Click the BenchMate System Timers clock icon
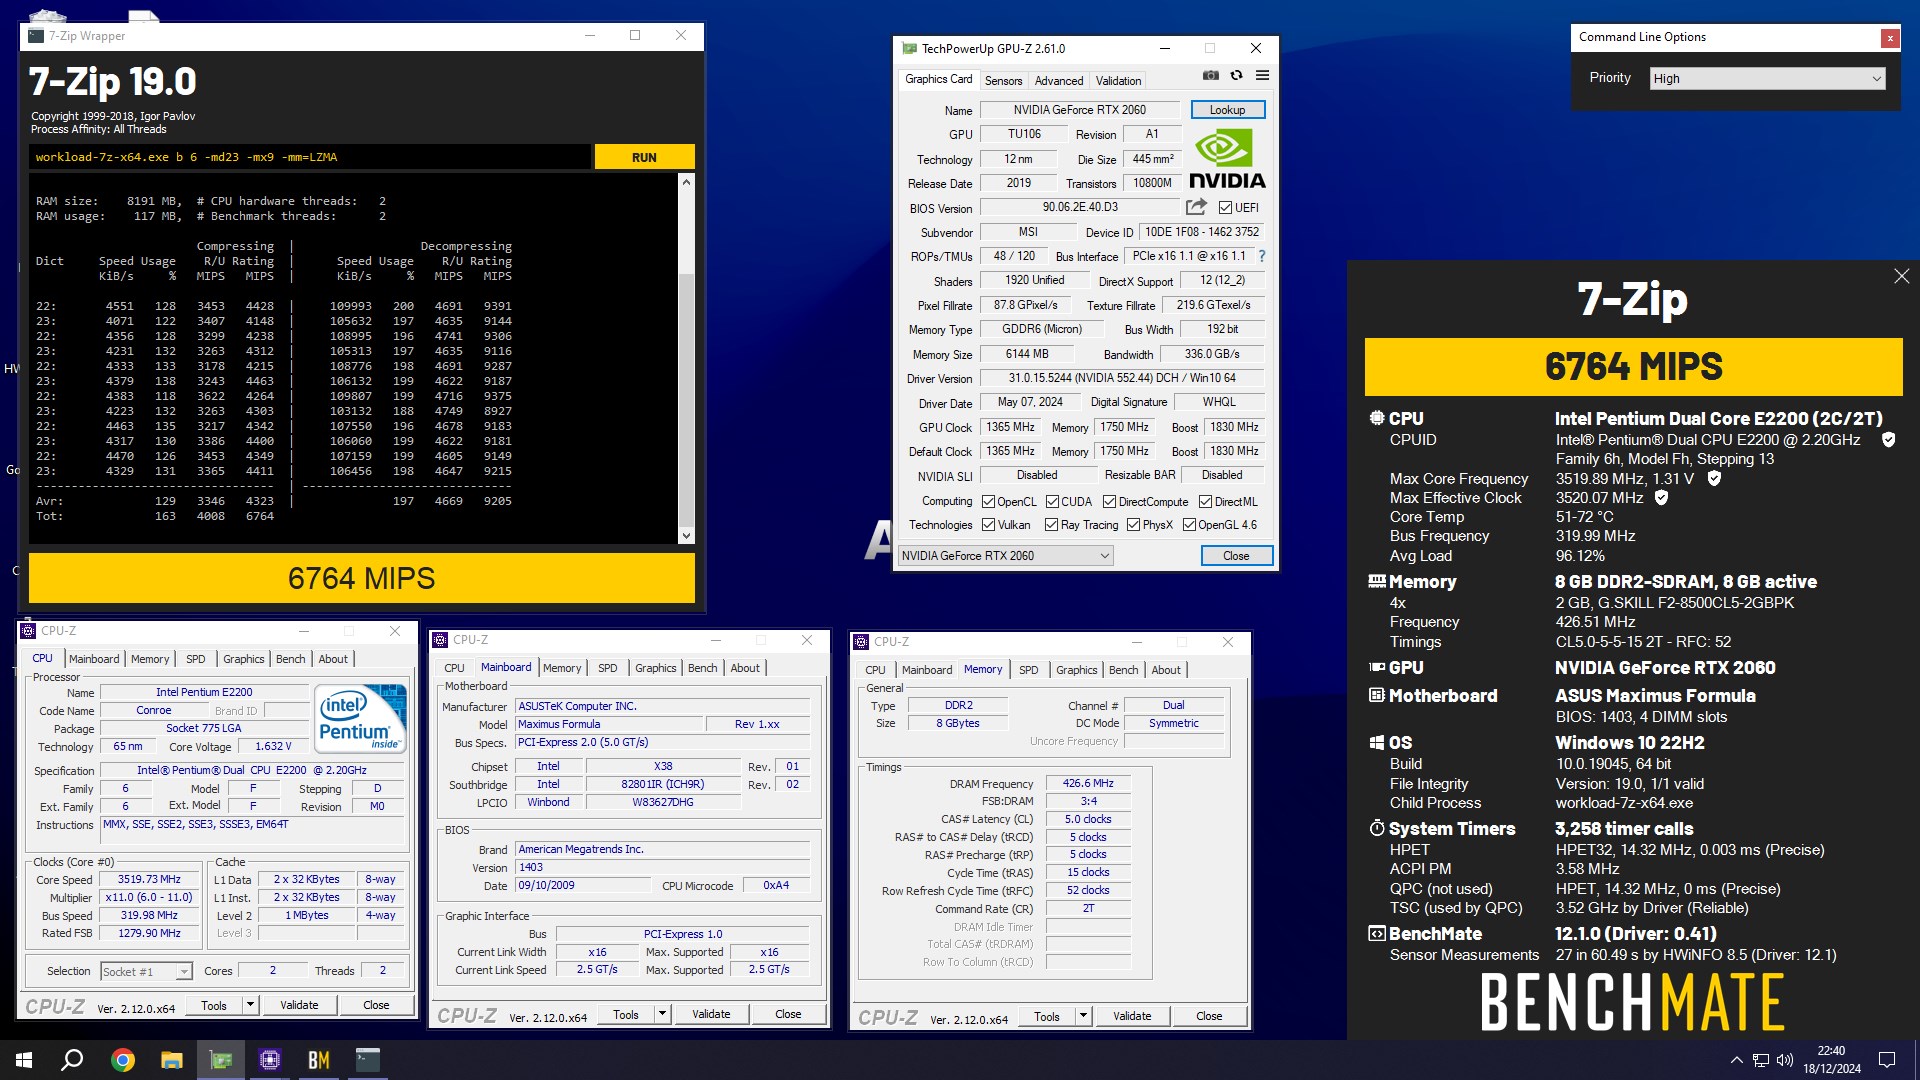 pos(1377,828)
